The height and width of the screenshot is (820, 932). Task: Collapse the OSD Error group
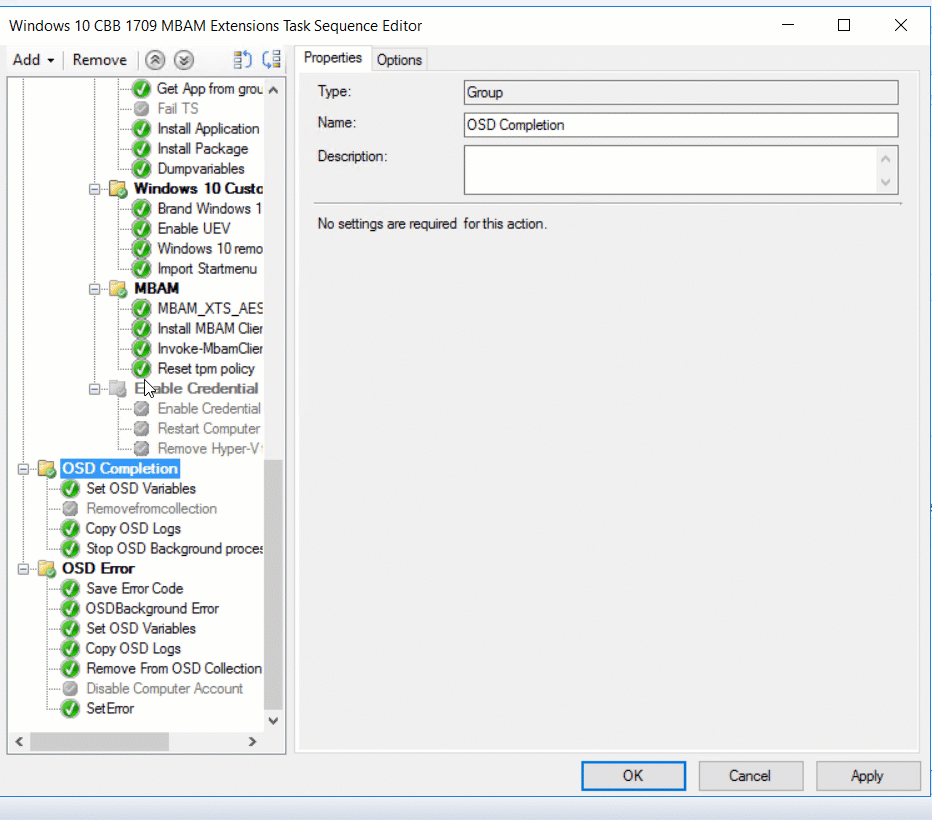pyautogui.click(x=22, y=568)
